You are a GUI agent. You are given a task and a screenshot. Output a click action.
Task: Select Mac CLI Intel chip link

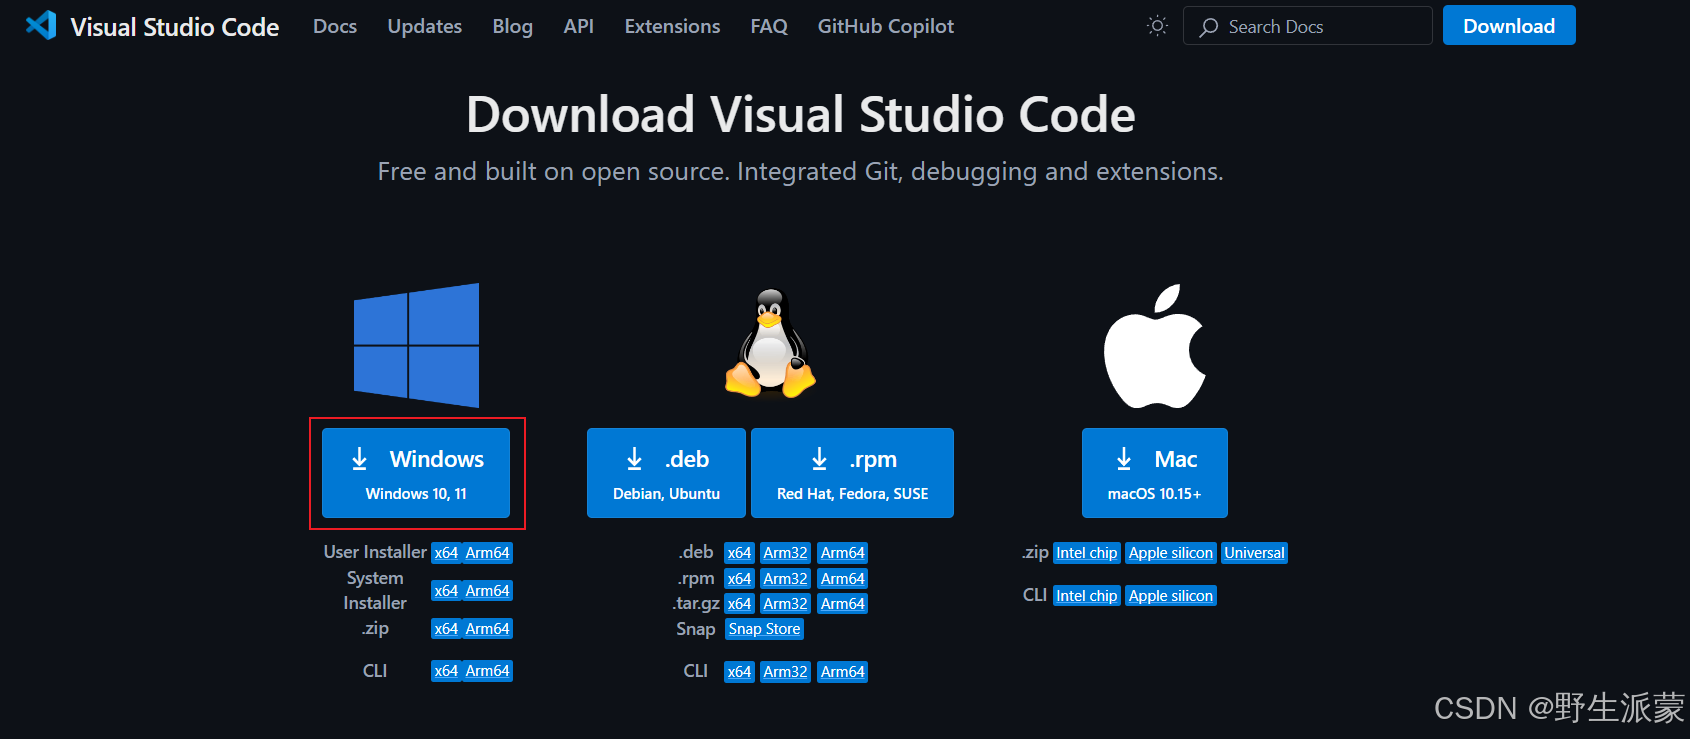pos(1087,596)
